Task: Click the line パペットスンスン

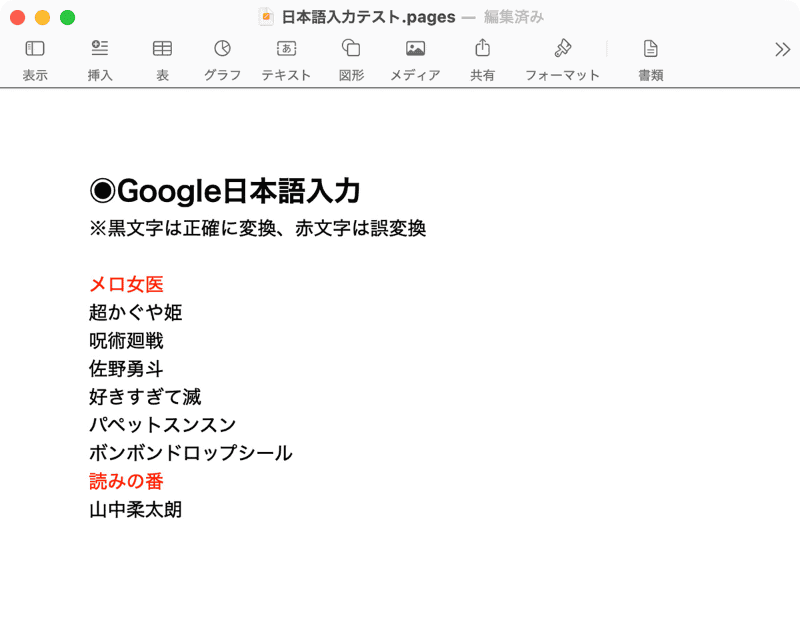Action: point(163,425)
